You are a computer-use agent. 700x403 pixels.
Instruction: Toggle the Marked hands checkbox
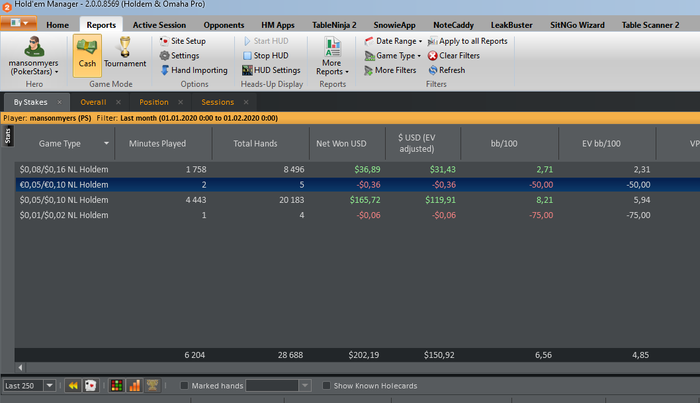(x=184, y=386)
